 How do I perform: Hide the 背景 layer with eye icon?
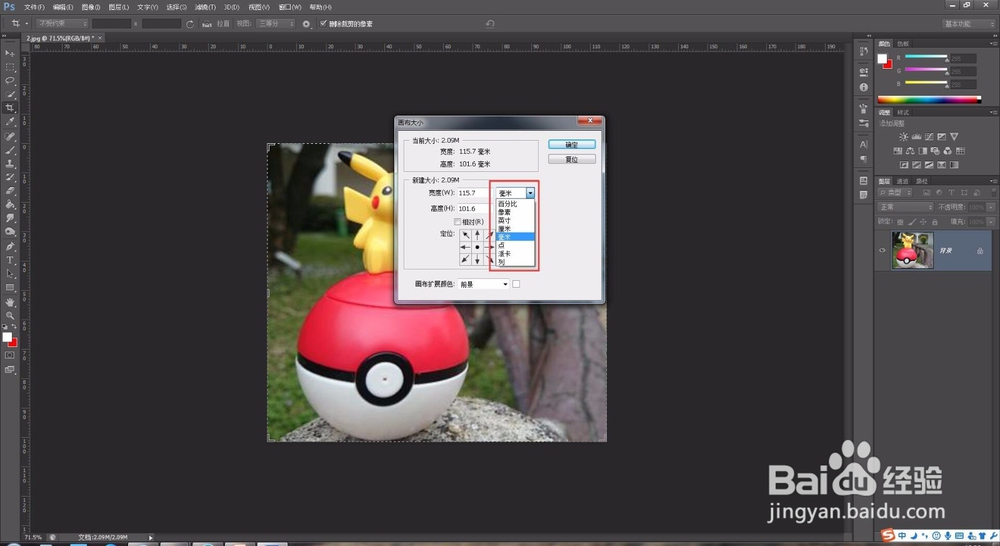click(883, 251)
